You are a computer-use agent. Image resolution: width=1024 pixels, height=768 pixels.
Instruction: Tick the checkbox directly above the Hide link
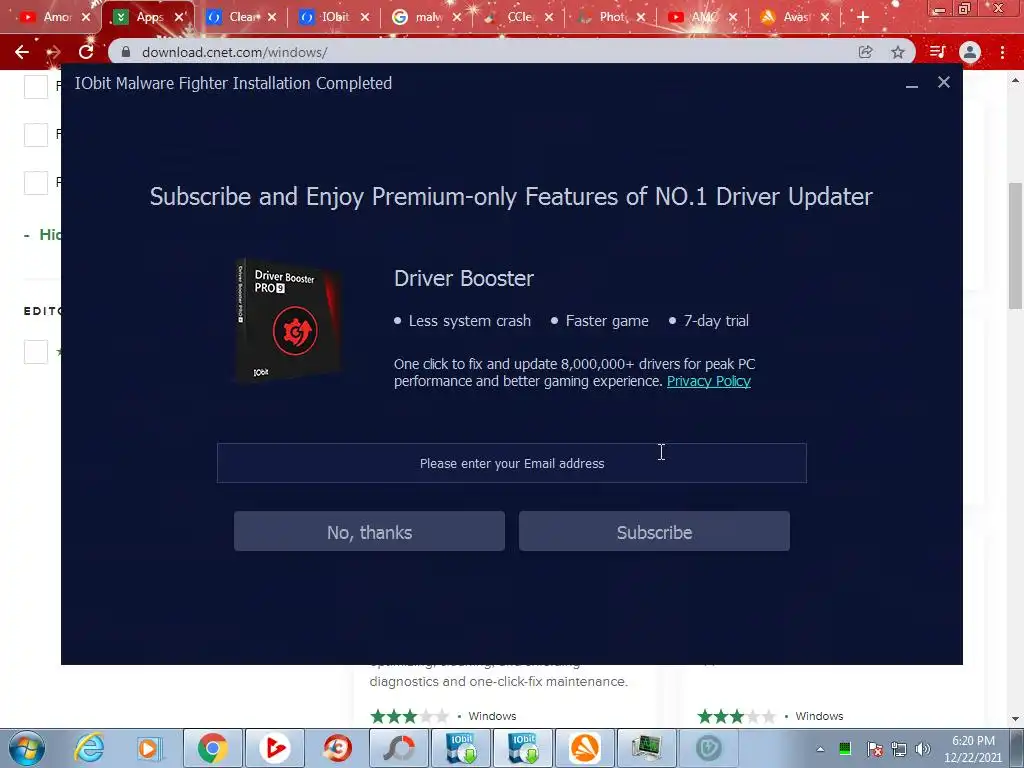(x=36, y=183)
